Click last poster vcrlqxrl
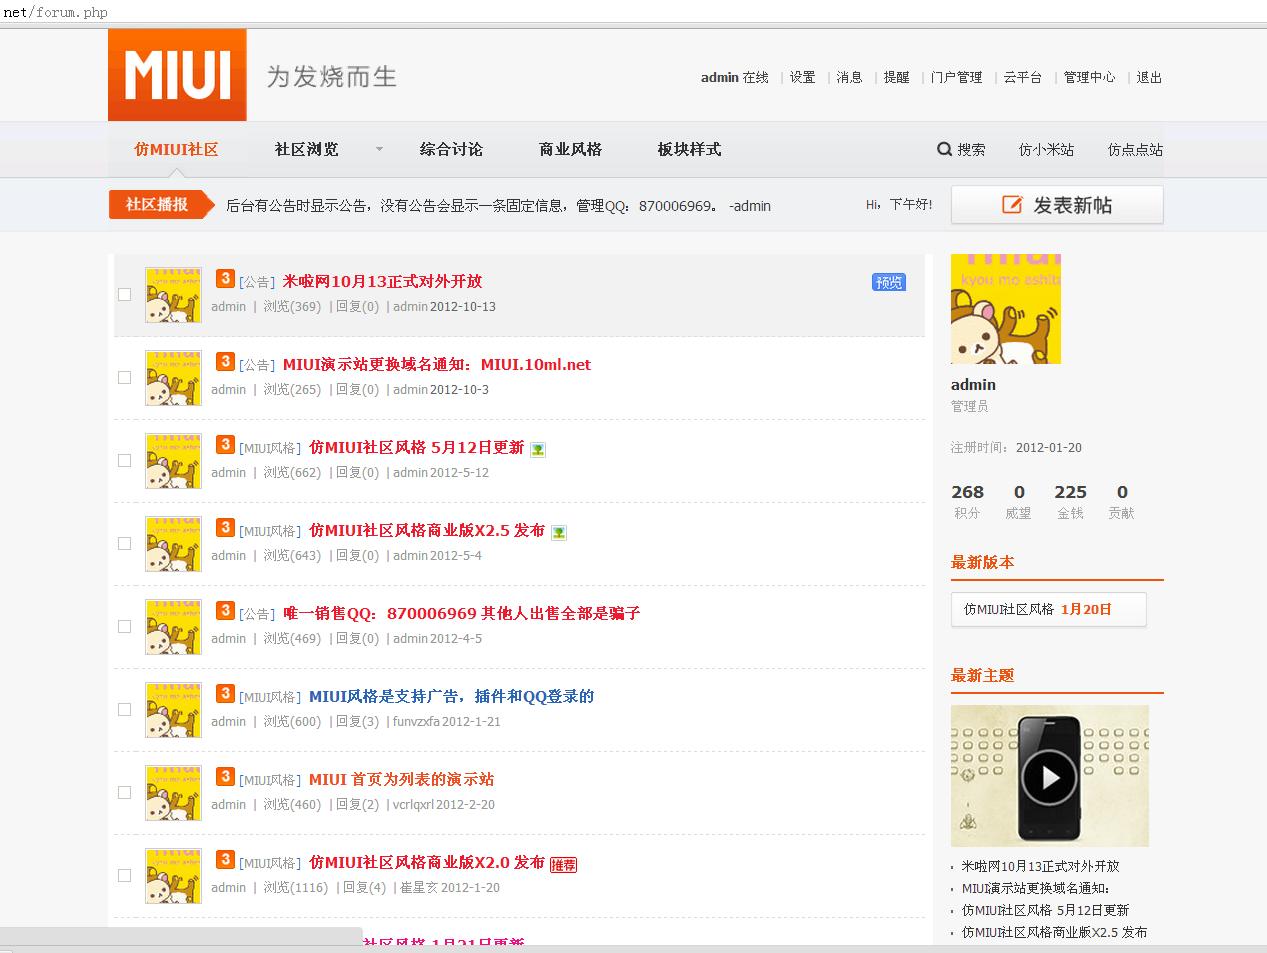Viewport: 1267px width, 953px height. (412, 804)
